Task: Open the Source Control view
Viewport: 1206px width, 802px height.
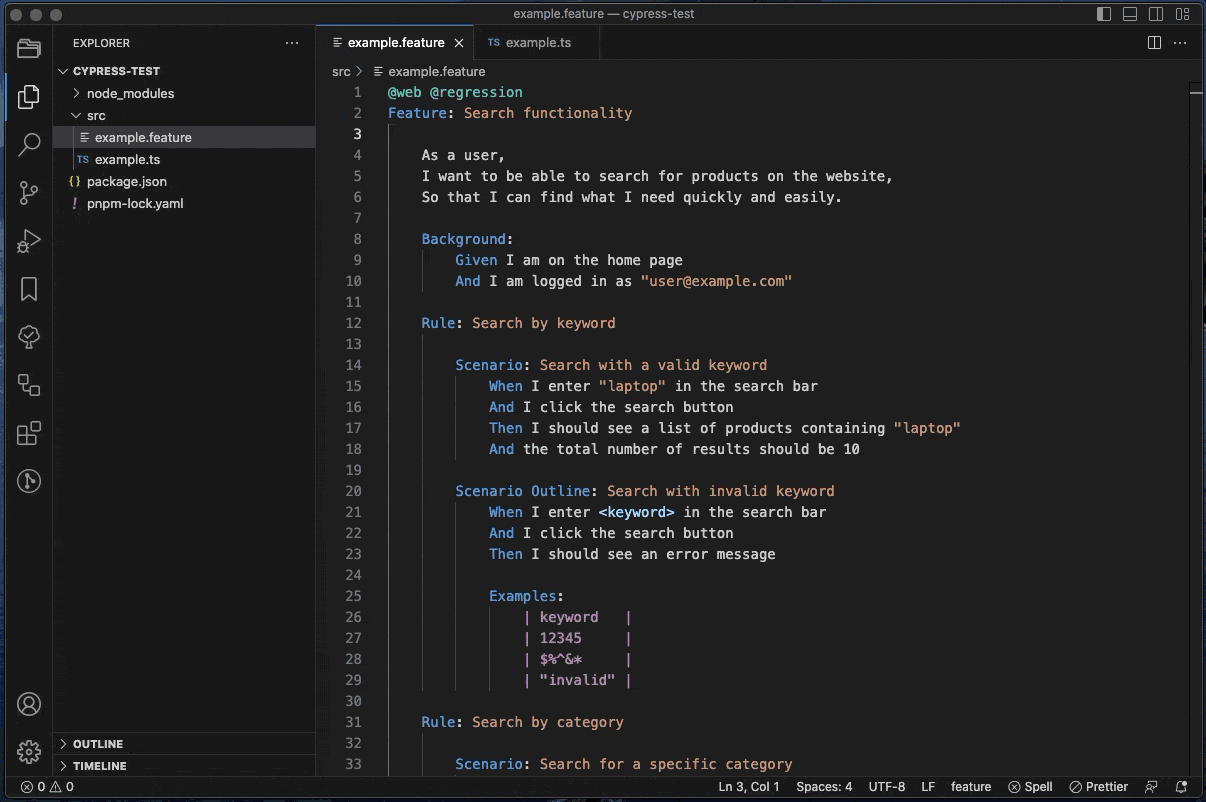Action: point(29,192)
